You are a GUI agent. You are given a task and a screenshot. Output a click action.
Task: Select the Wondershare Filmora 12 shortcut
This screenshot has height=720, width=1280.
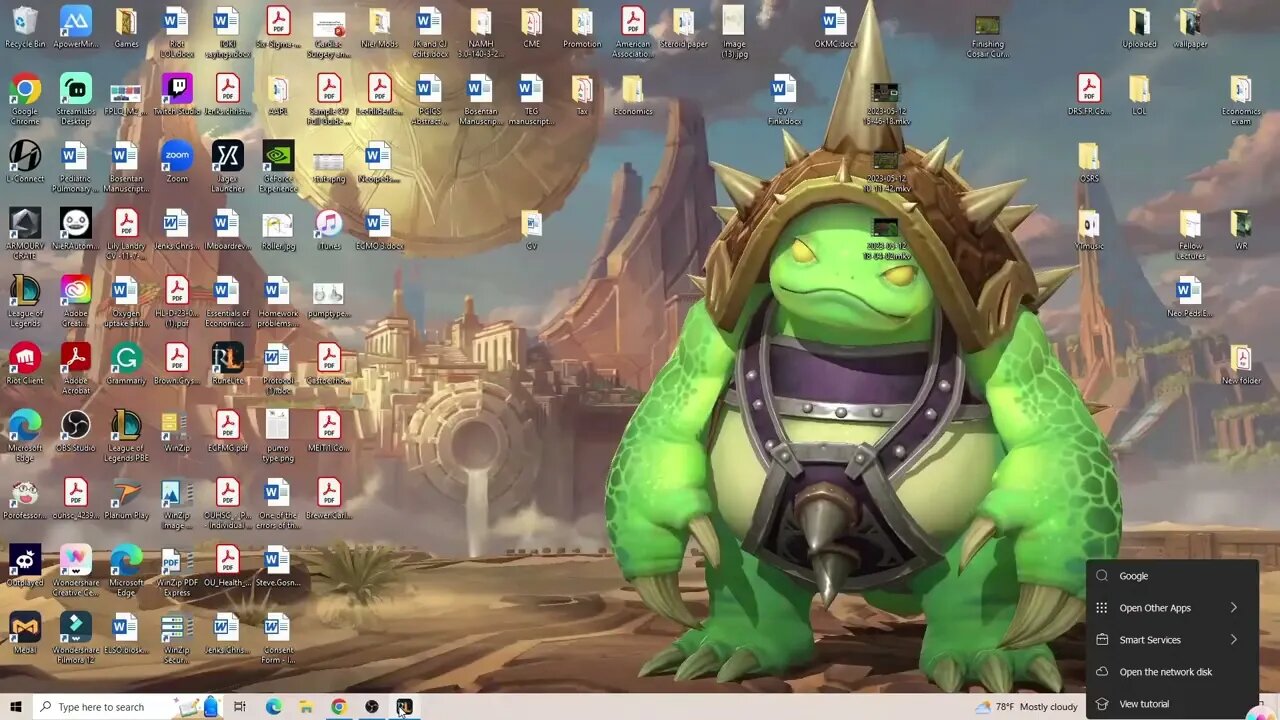76,637
